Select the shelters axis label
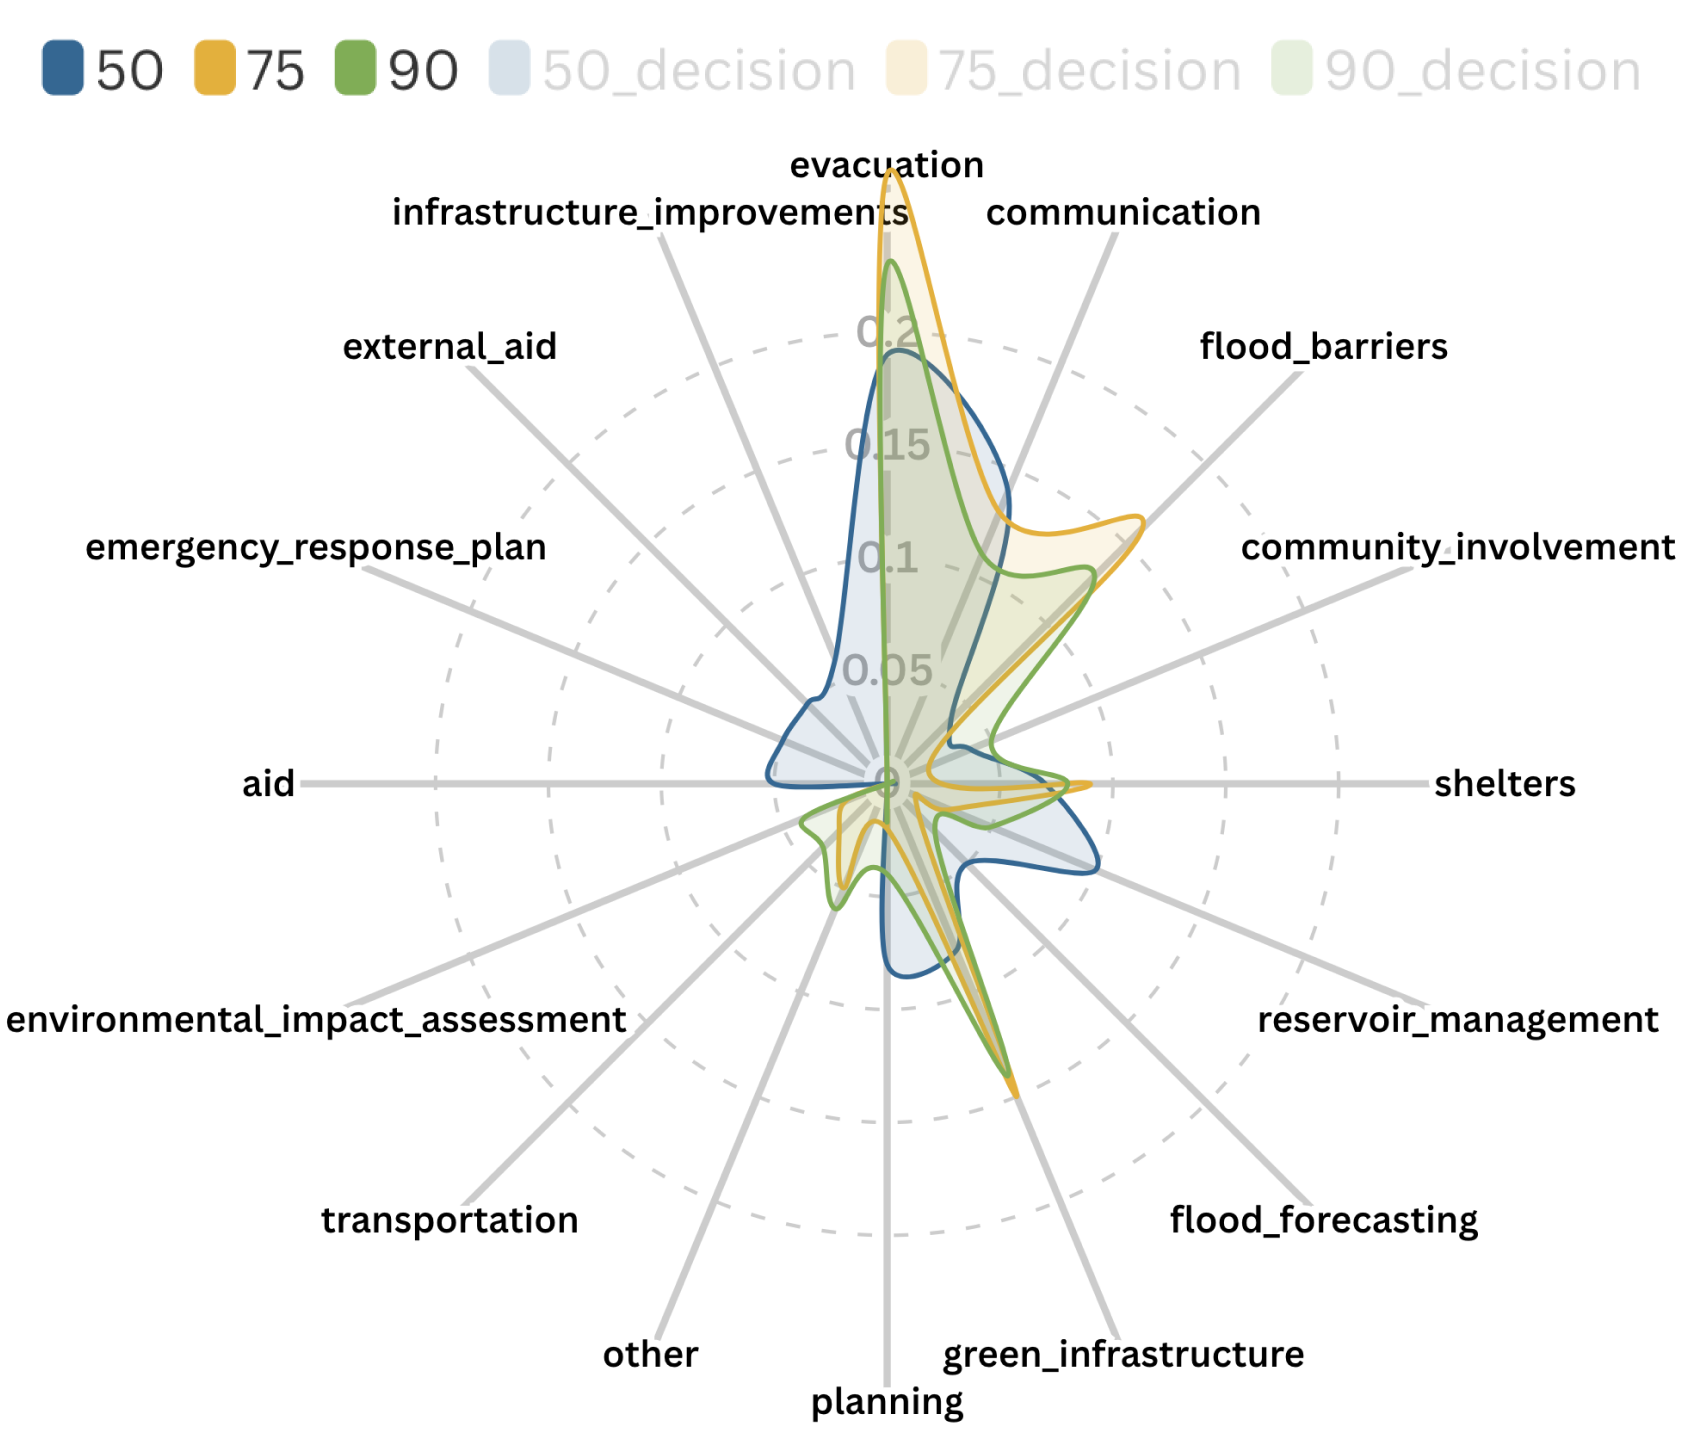 click(1504, 783)
